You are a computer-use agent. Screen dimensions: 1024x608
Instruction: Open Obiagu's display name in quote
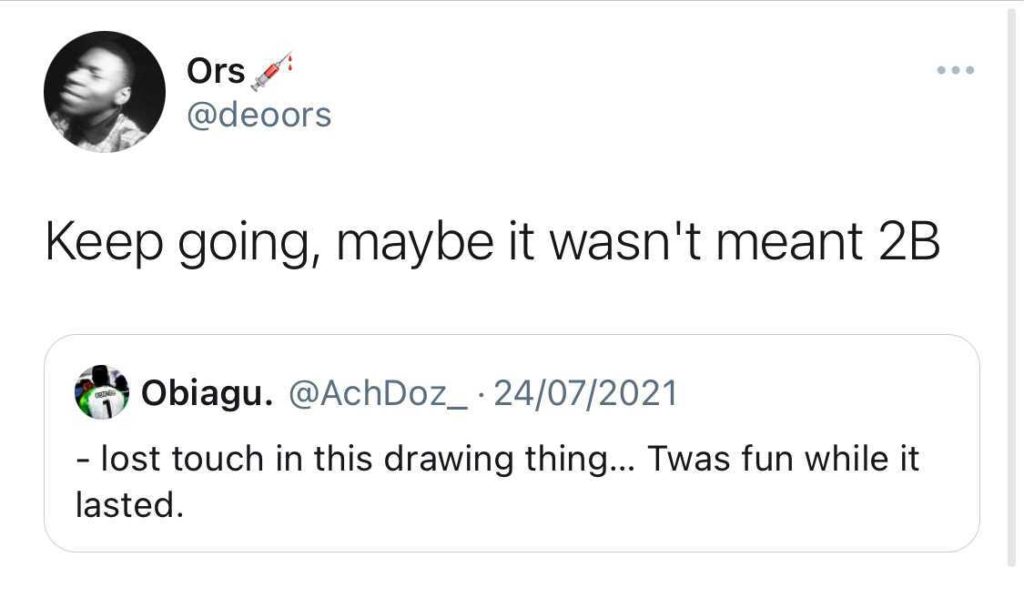[208, 393]
